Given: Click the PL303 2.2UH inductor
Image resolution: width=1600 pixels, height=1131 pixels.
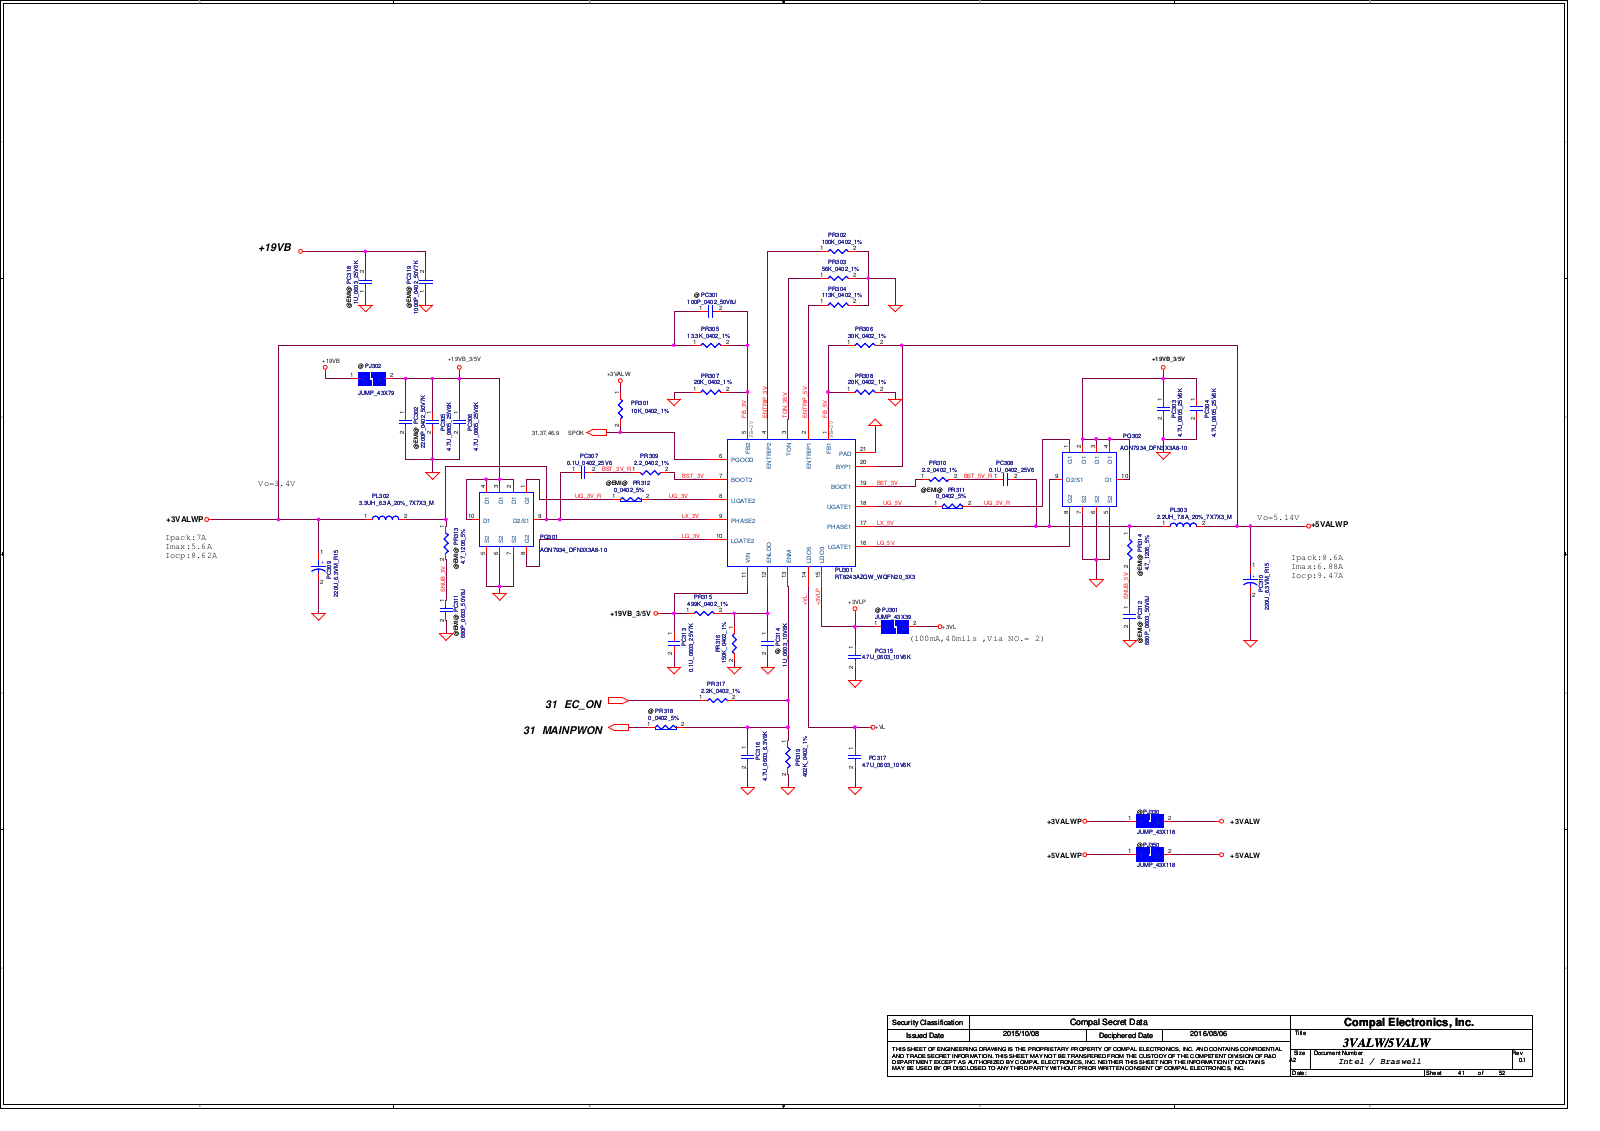Looking at the screenshot, I should tap(1182, 524).
